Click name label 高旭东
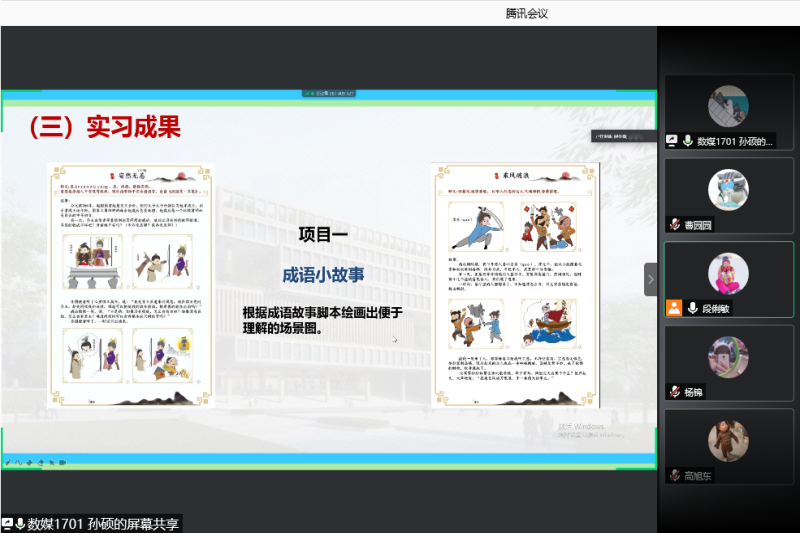Screen dimensions: 800x533 click(x=697, y=476)
